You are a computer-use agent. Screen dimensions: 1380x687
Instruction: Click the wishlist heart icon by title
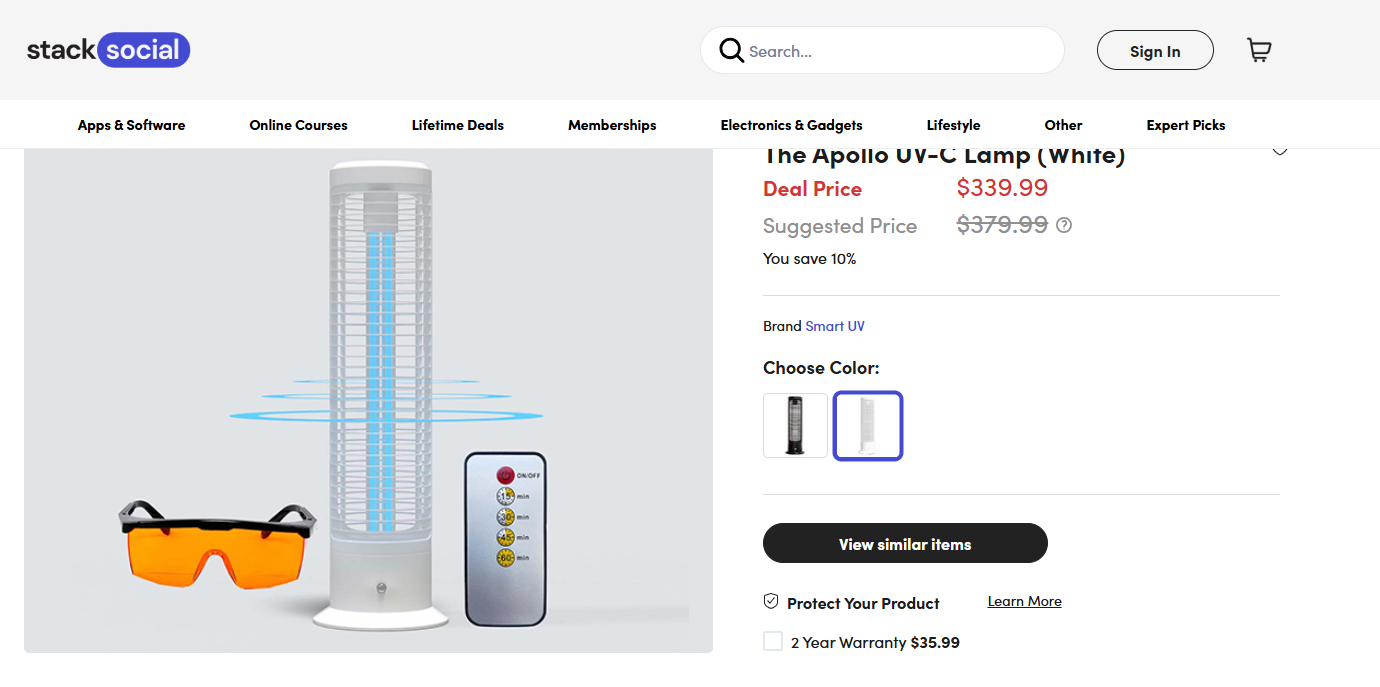(1279, 151)
